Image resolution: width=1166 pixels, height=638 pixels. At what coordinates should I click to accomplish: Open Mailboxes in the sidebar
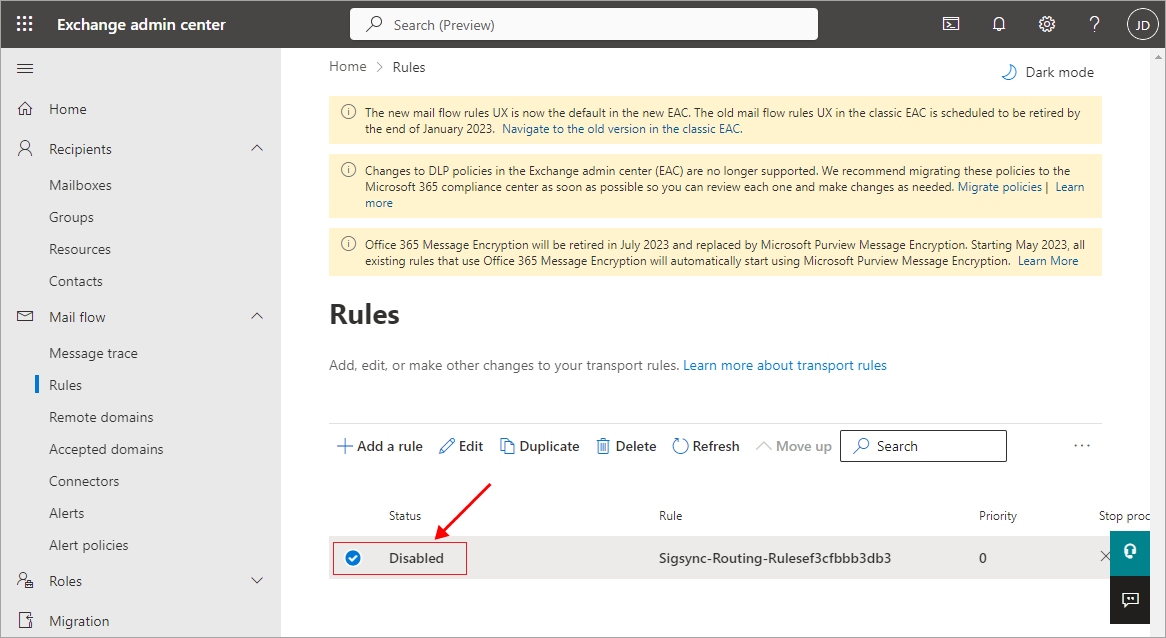(x=80, y=185)
